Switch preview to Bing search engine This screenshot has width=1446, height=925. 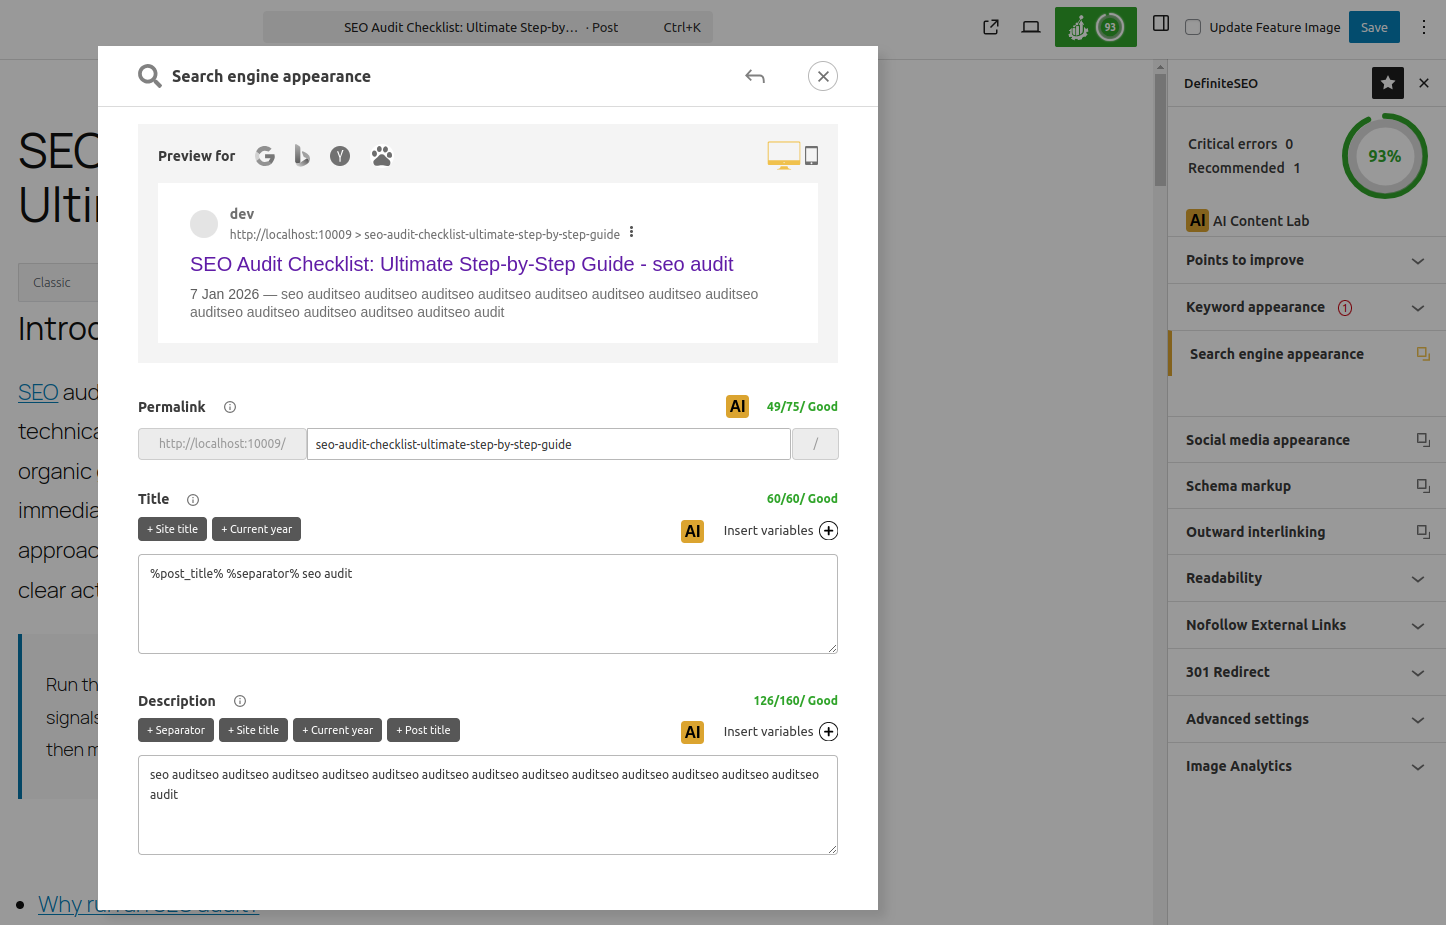(302, 156)
